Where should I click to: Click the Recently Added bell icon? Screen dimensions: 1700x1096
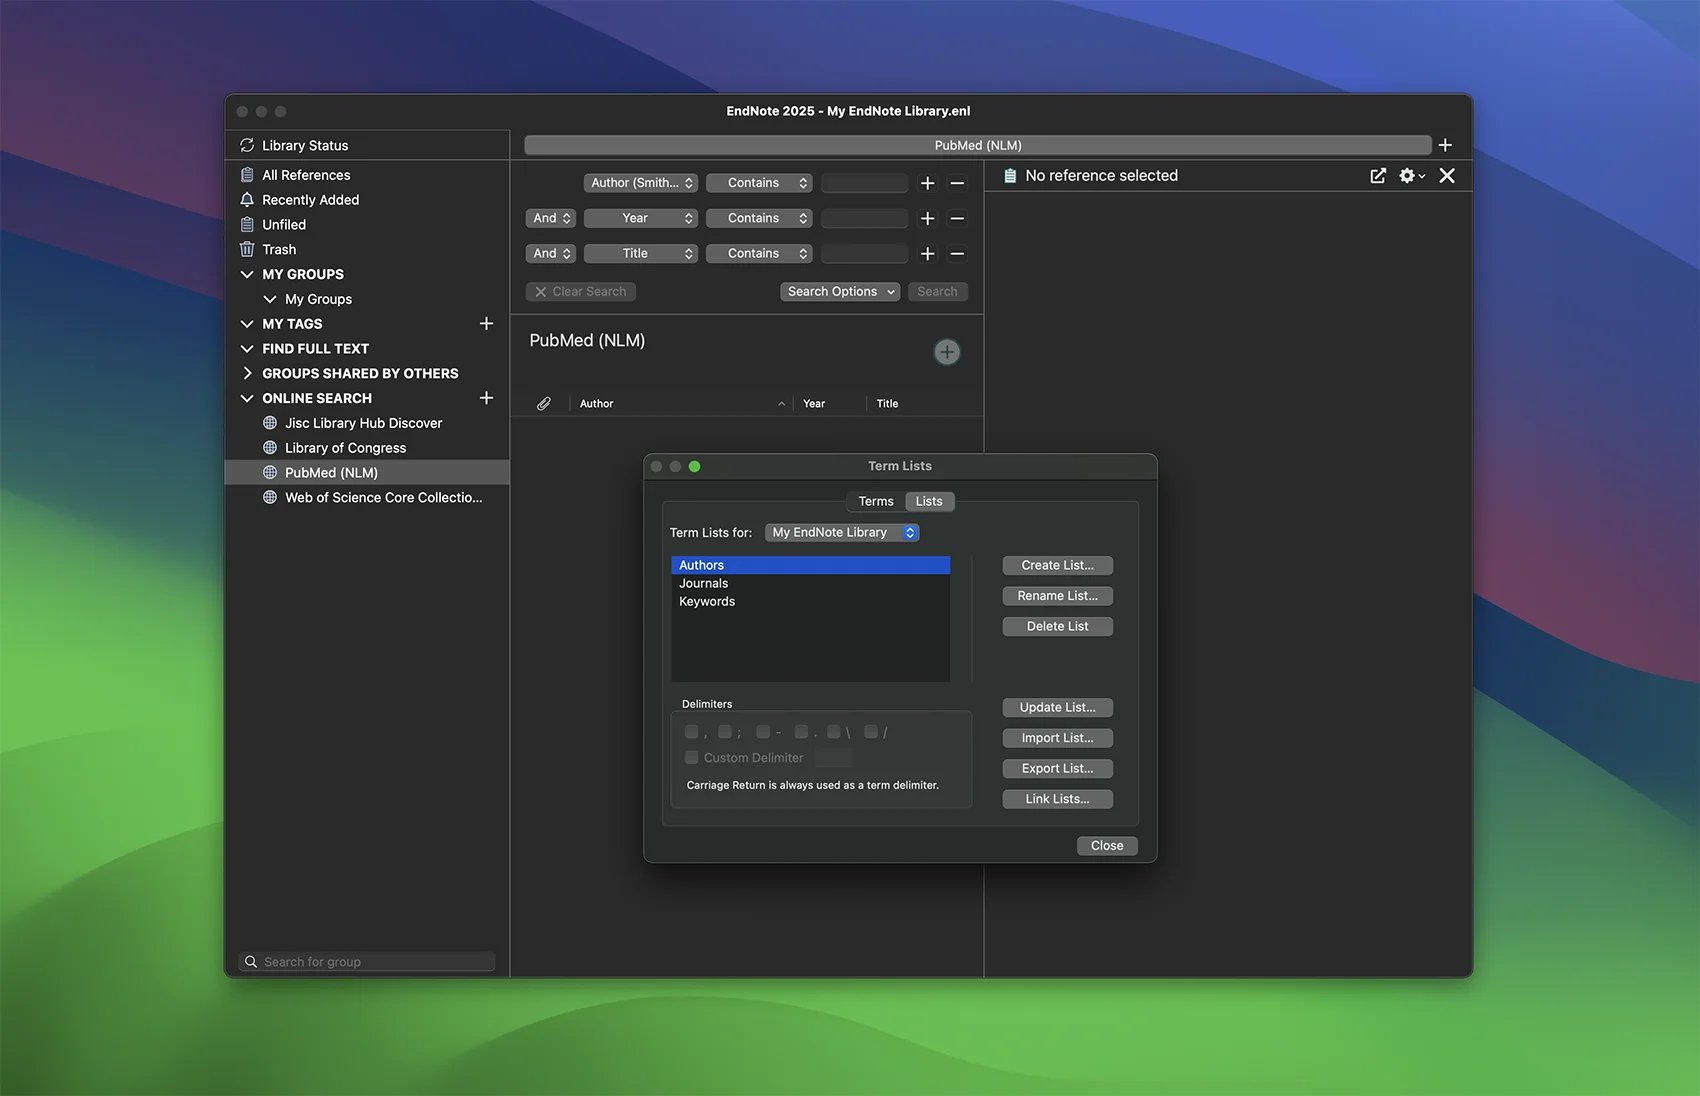pyautogui.click(x=247, y=200)
